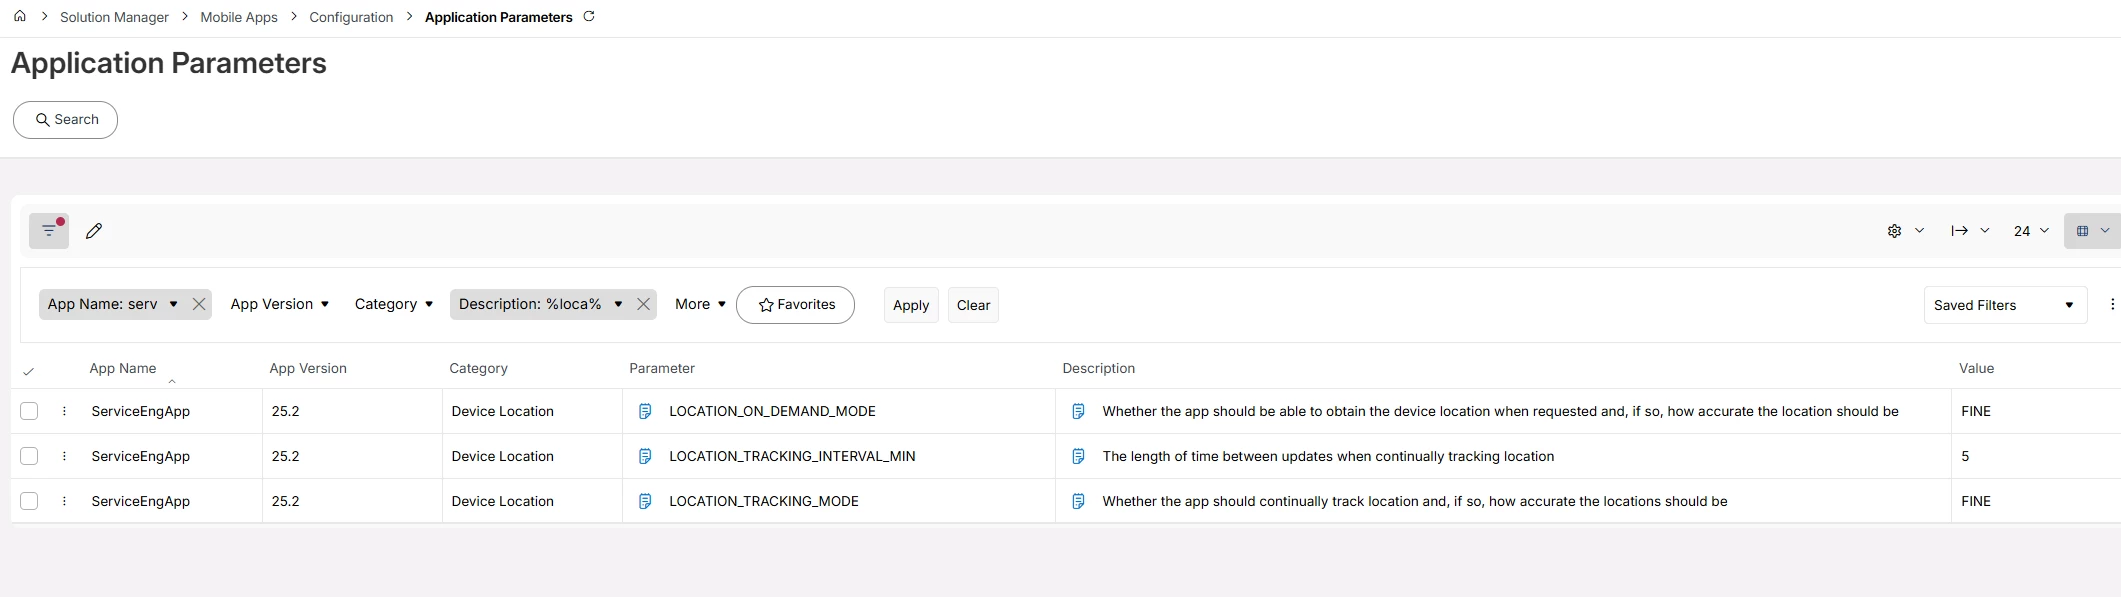The height and width of the screenshot is (597, 2121).
Task: Navigate to Solution Manager breadcrumb
Action: [114, 17]
